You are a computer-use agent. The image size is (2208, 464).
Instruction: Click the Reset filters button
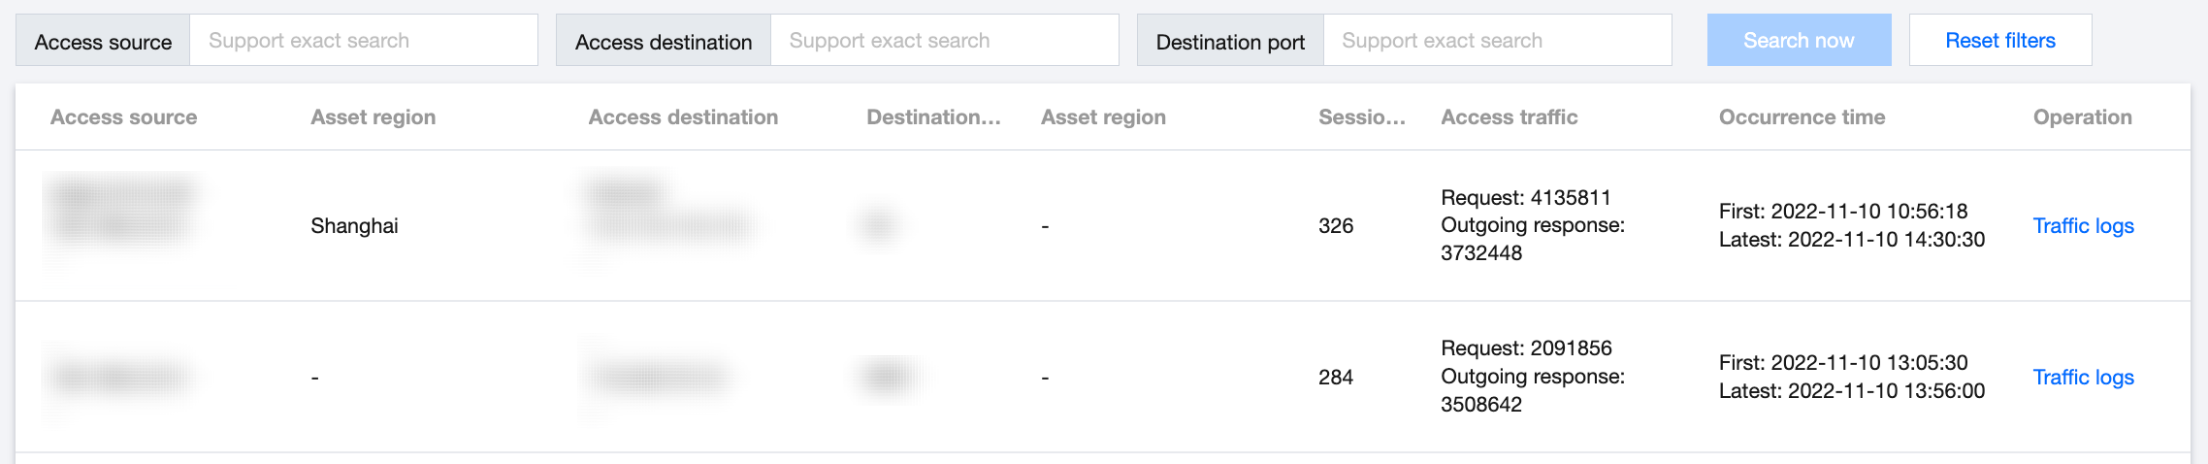(1999, 41)
